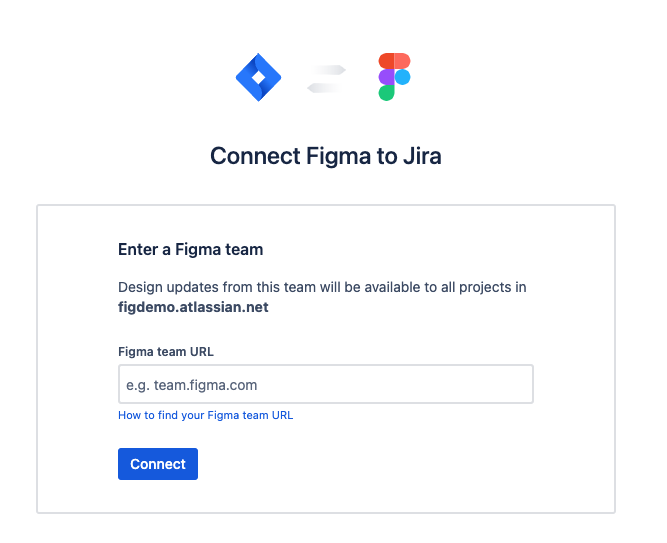This screenshot has height=543, width=667.
Task: Click the purple piece of Figma logo
Action: pyautogui.click(x=386, y=77)
